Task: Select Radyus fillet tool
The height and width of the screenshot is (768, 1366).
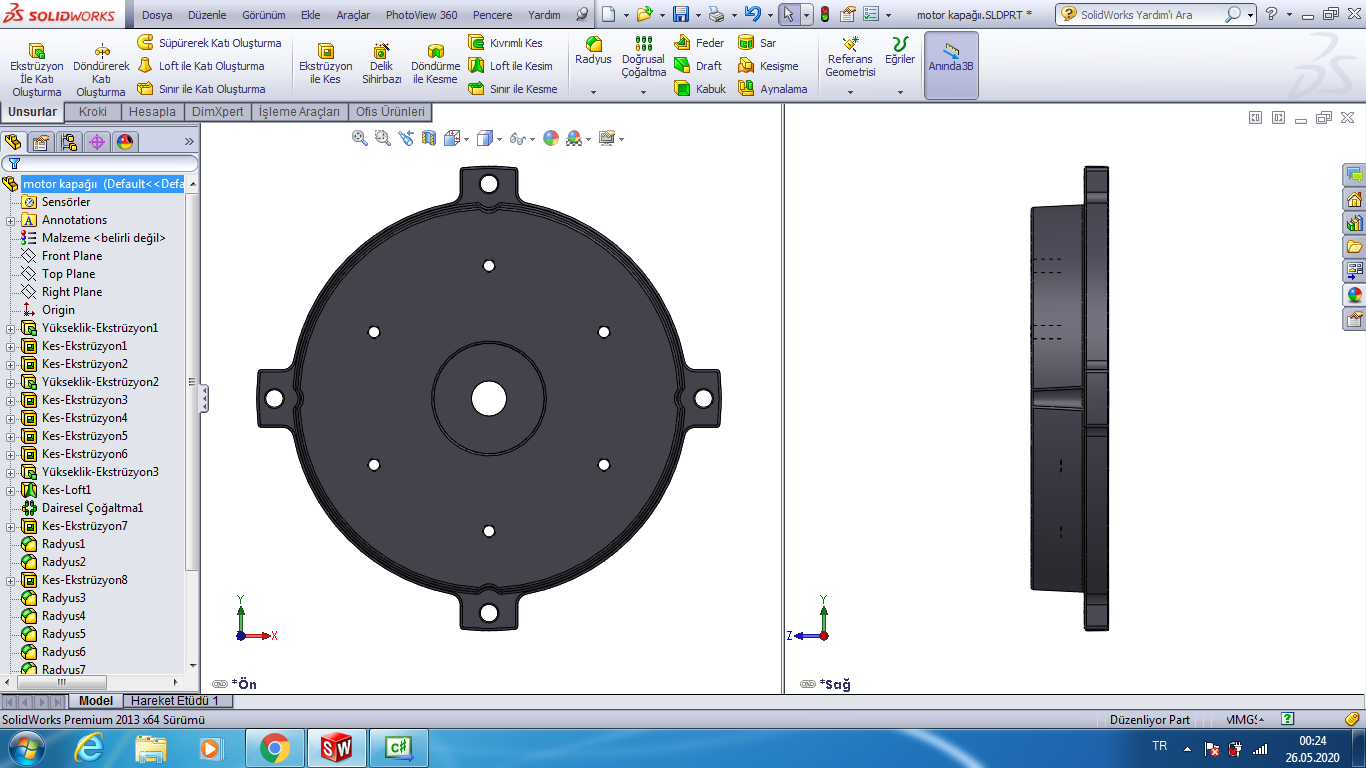Action: (593, 51)
